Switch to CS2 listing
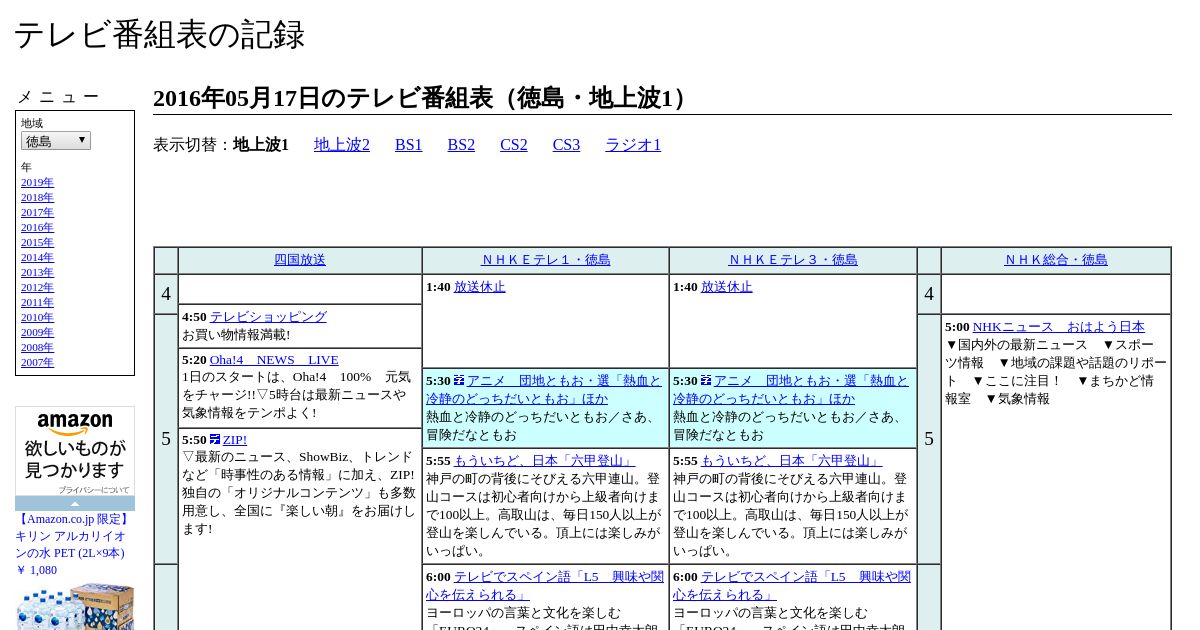 [514, 145]
